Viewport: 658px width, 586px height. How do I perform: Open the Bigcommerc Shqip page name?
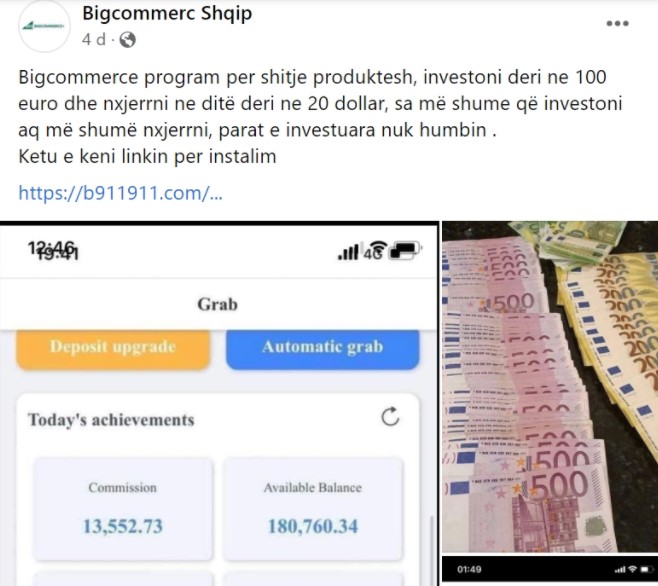[167, 13]
